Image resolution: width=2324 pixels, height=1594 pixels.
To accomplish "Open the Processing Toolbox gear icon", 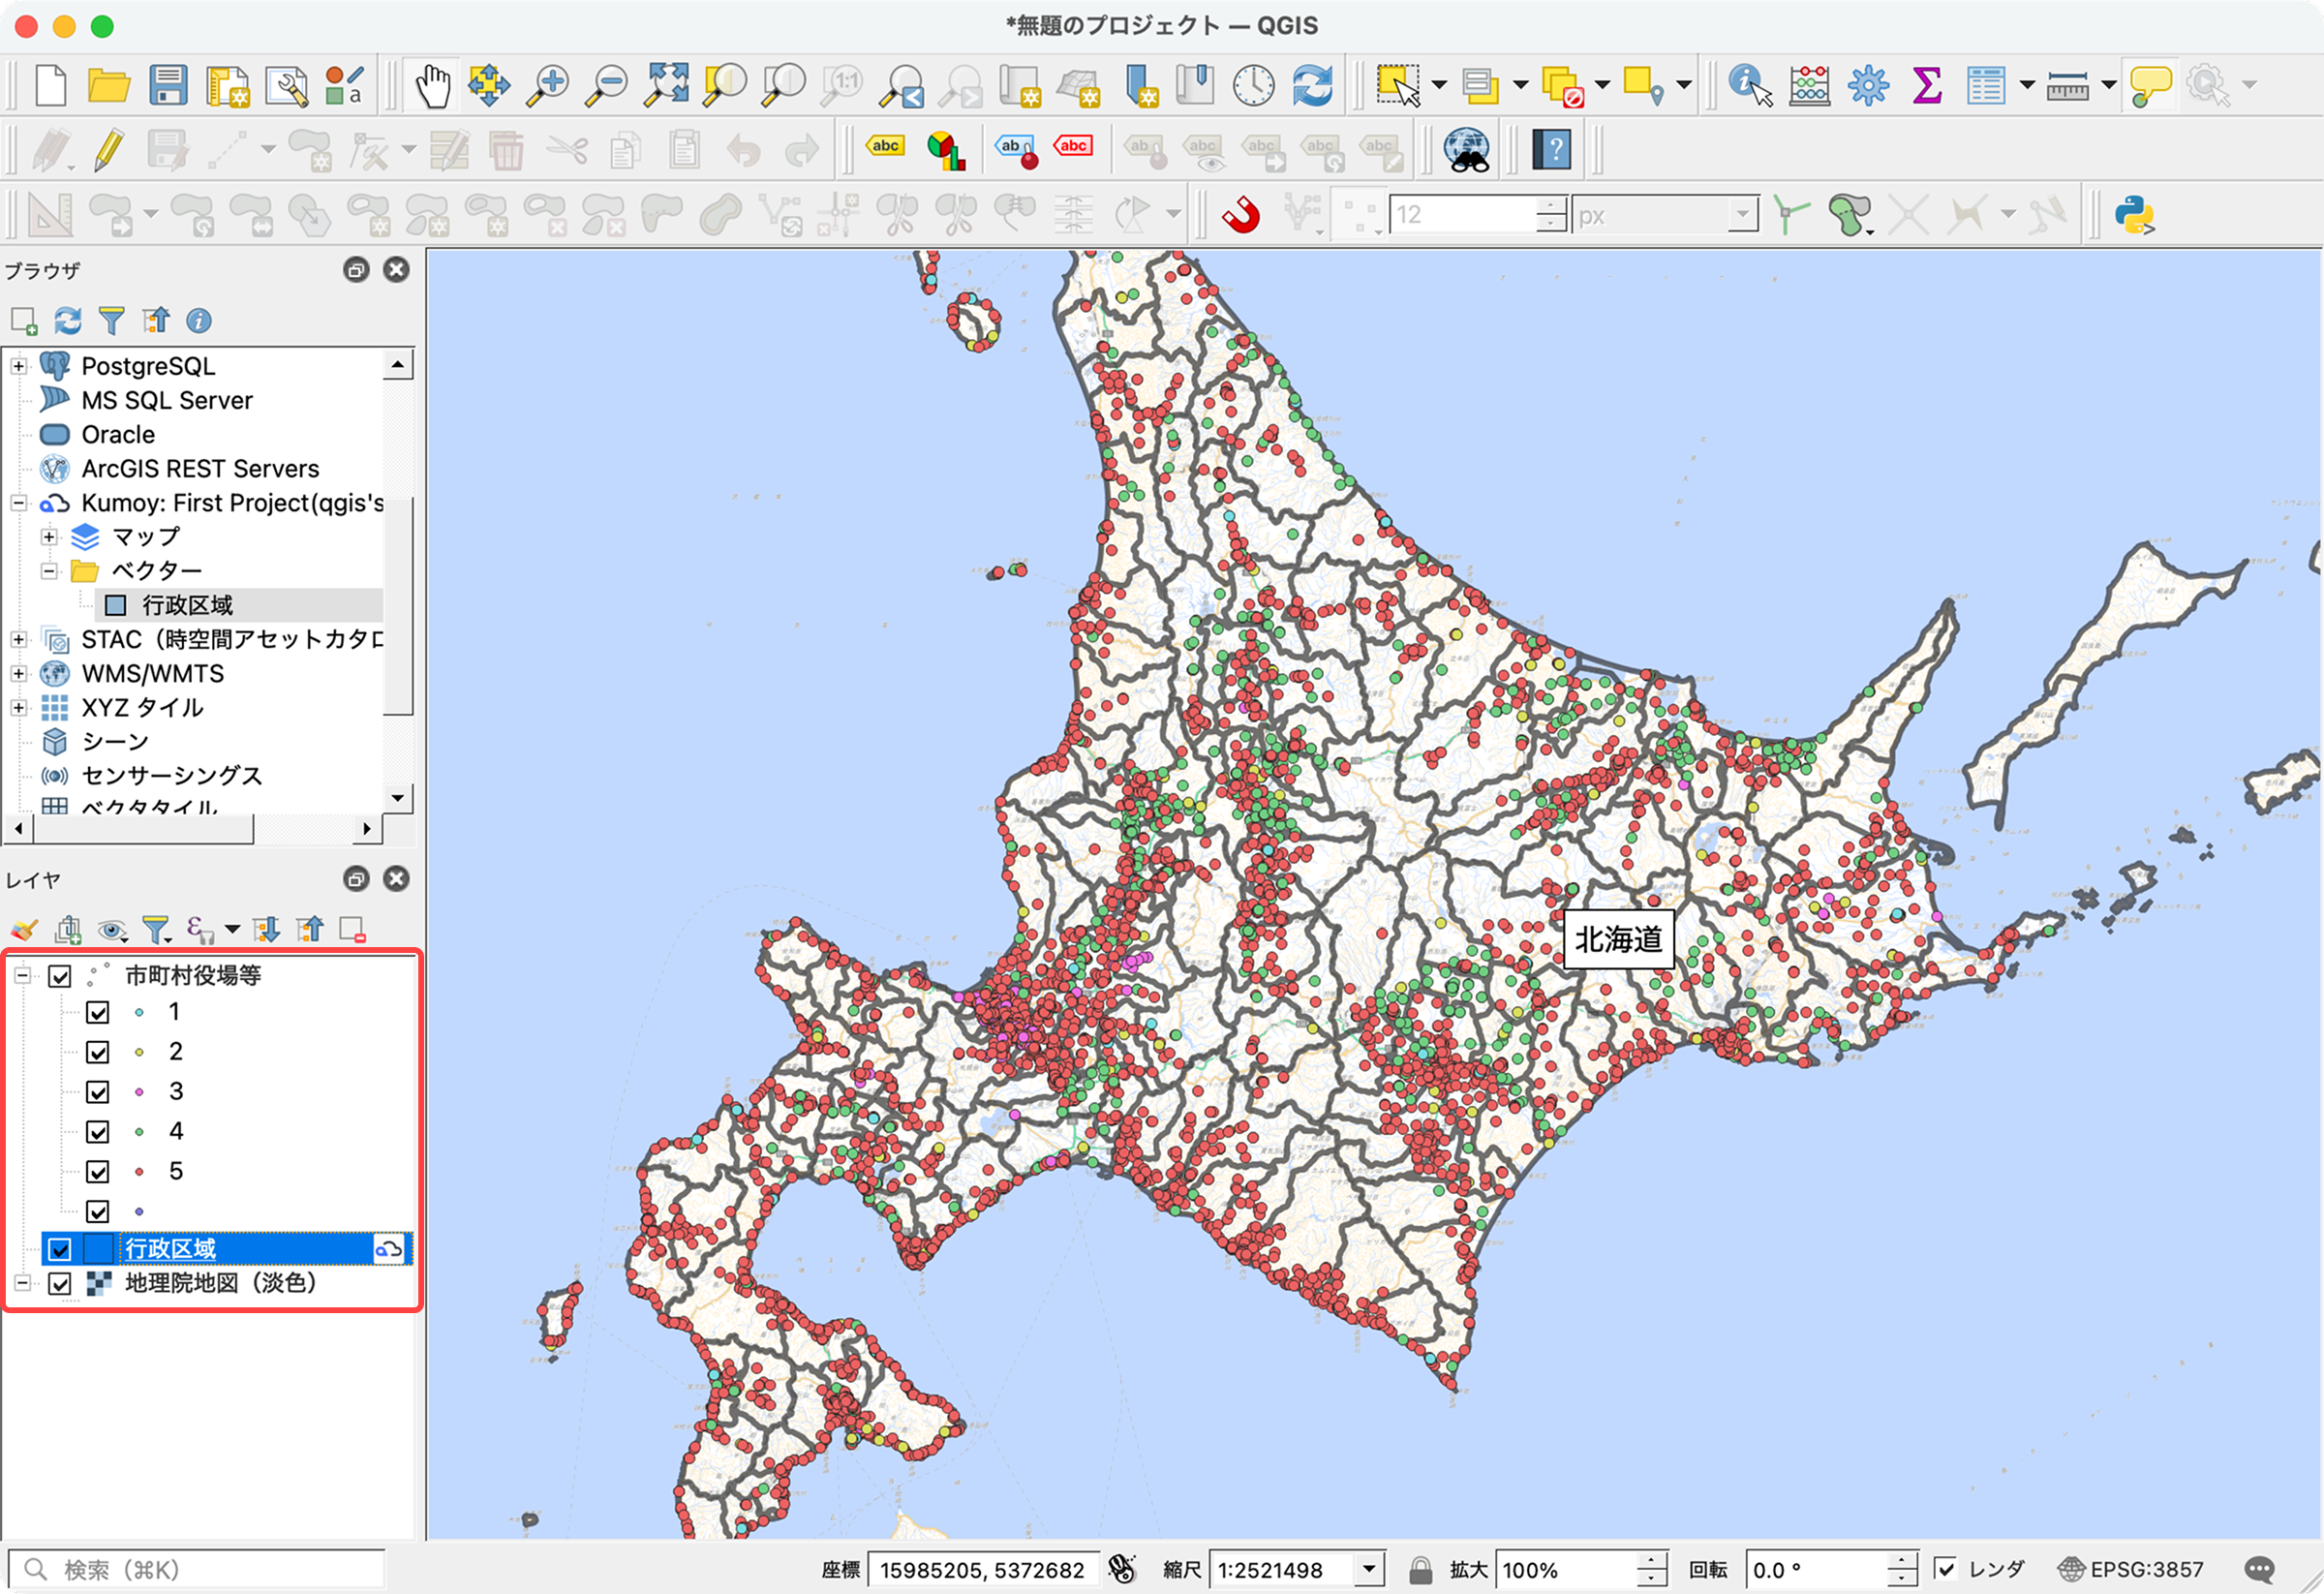I will [x=1868, y=84].
